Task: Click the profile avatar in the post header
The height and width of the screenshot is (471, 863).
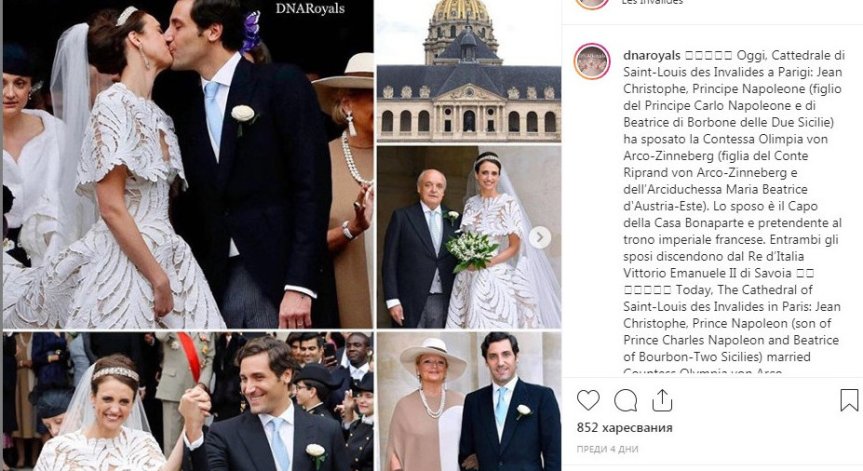Action: pyautogui.click(x=592, y=3)
